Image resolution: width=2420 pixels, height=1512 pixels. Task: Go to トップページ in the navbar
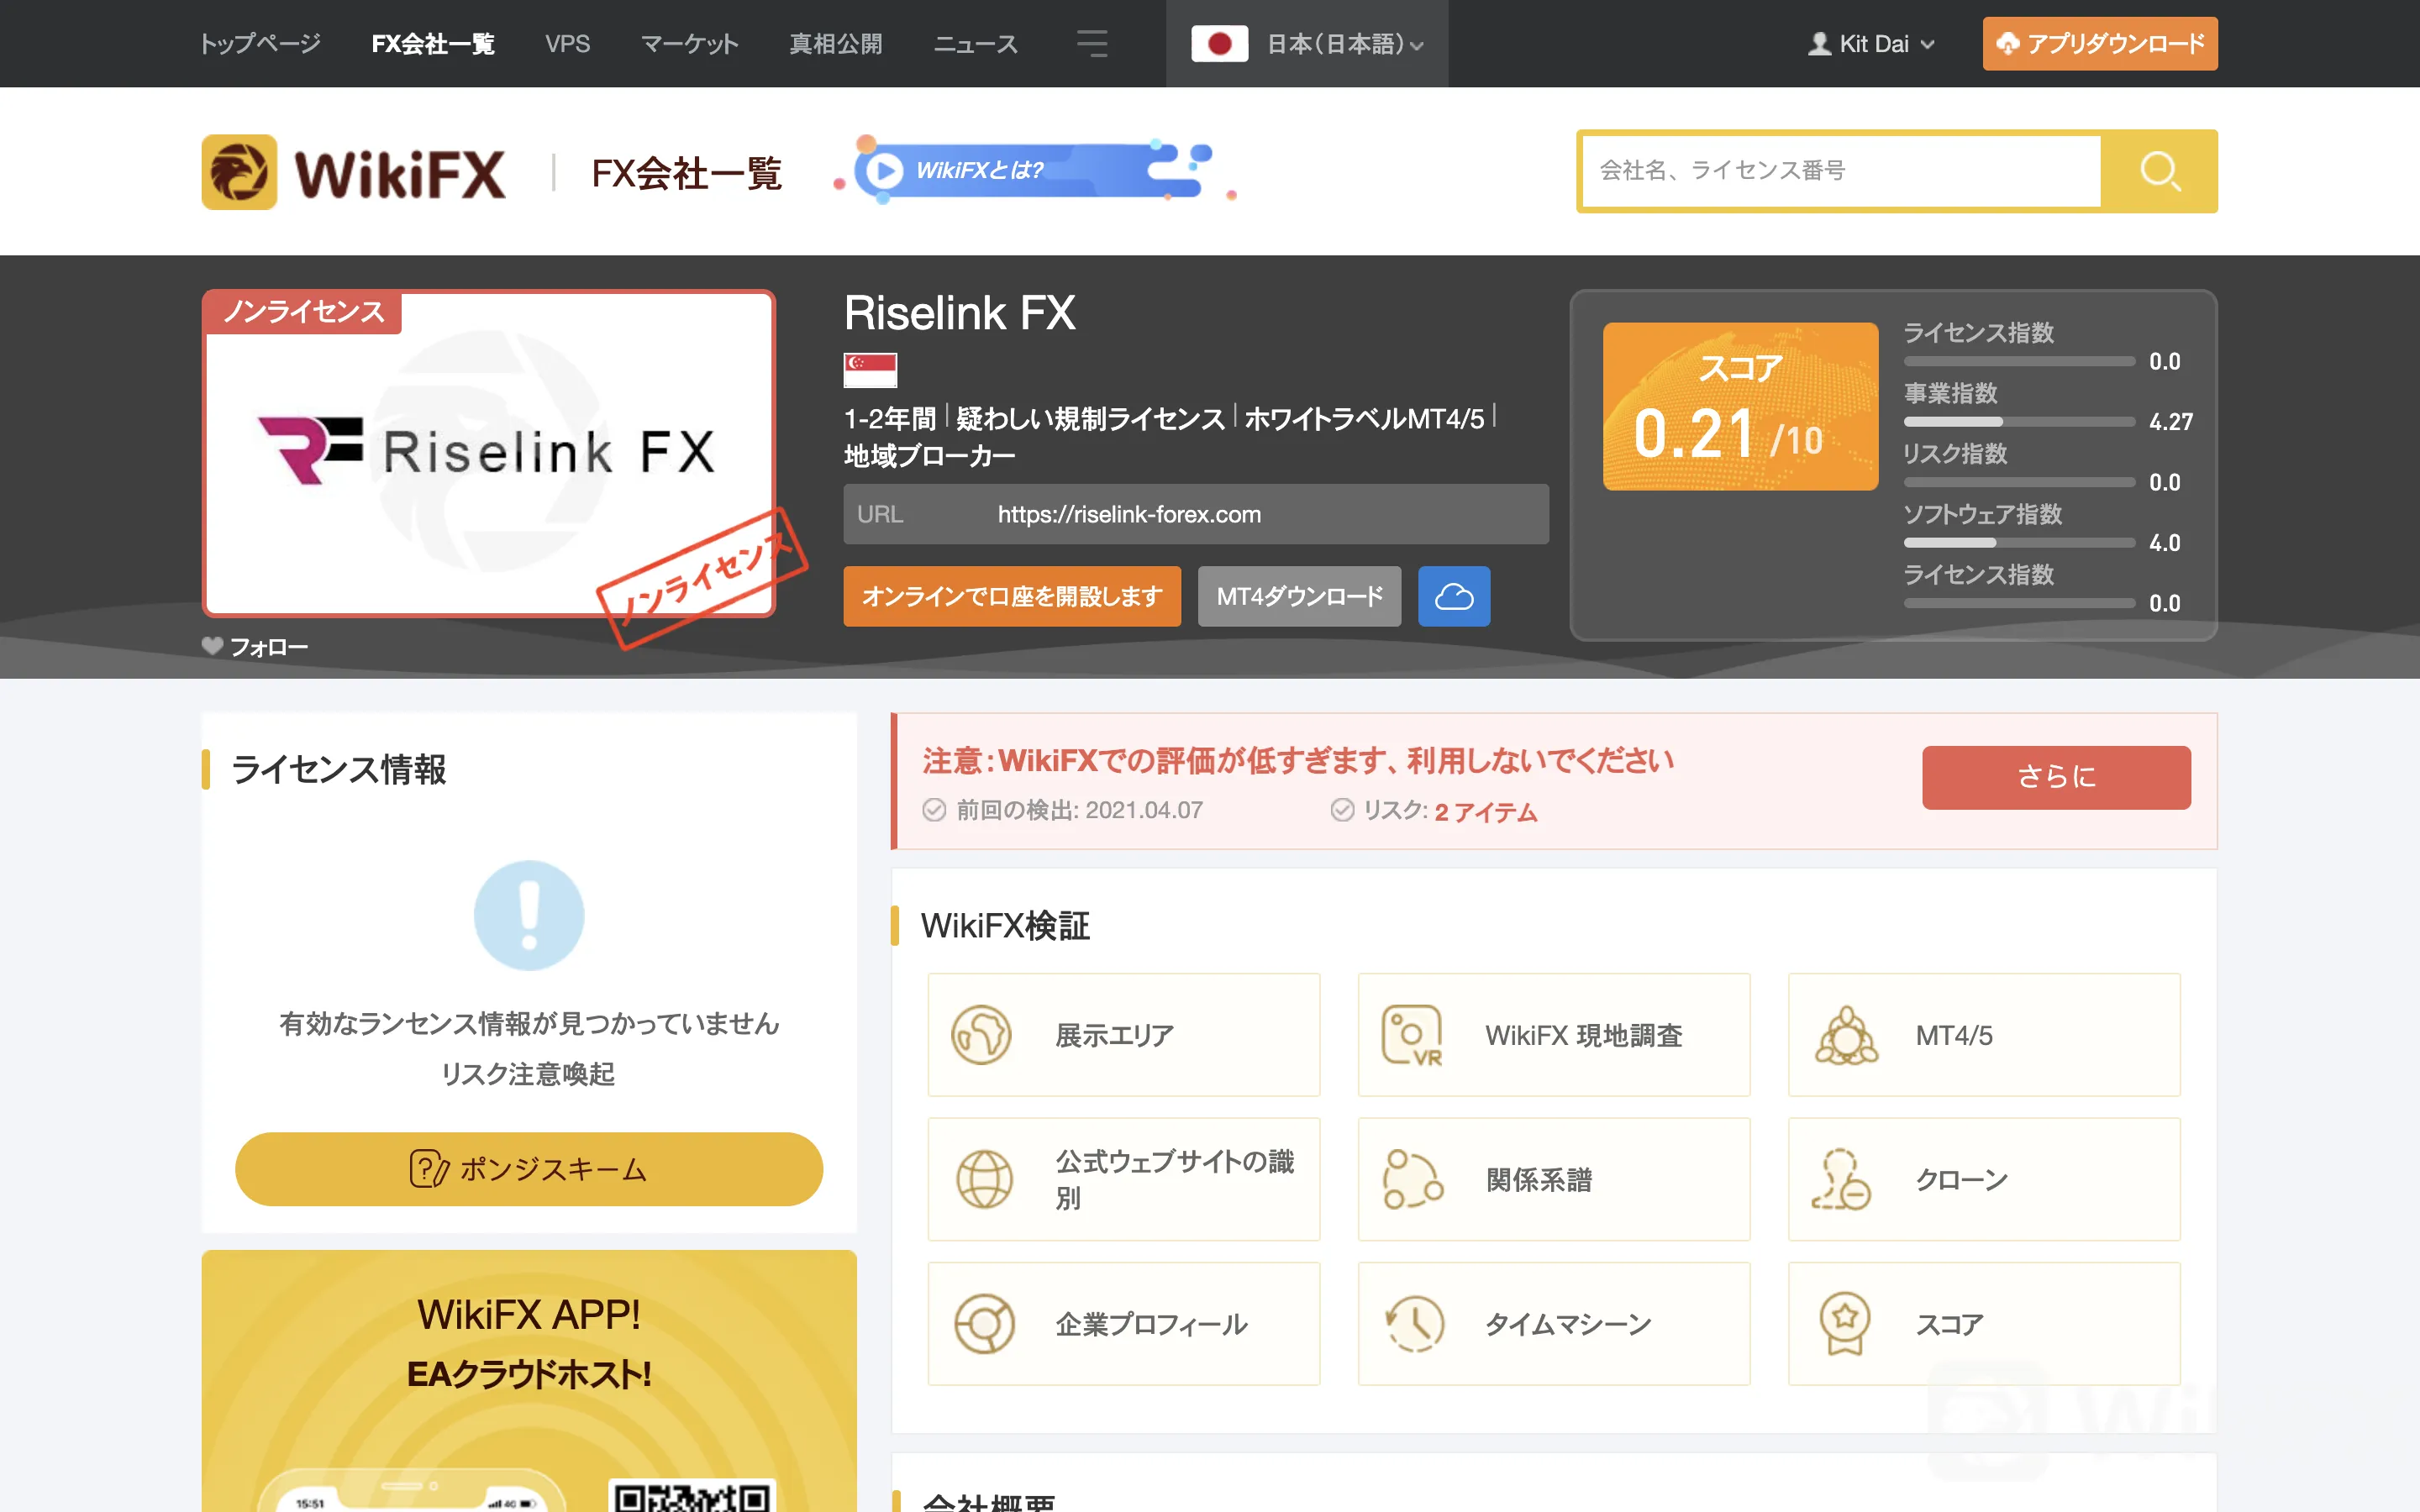(260, 44)
